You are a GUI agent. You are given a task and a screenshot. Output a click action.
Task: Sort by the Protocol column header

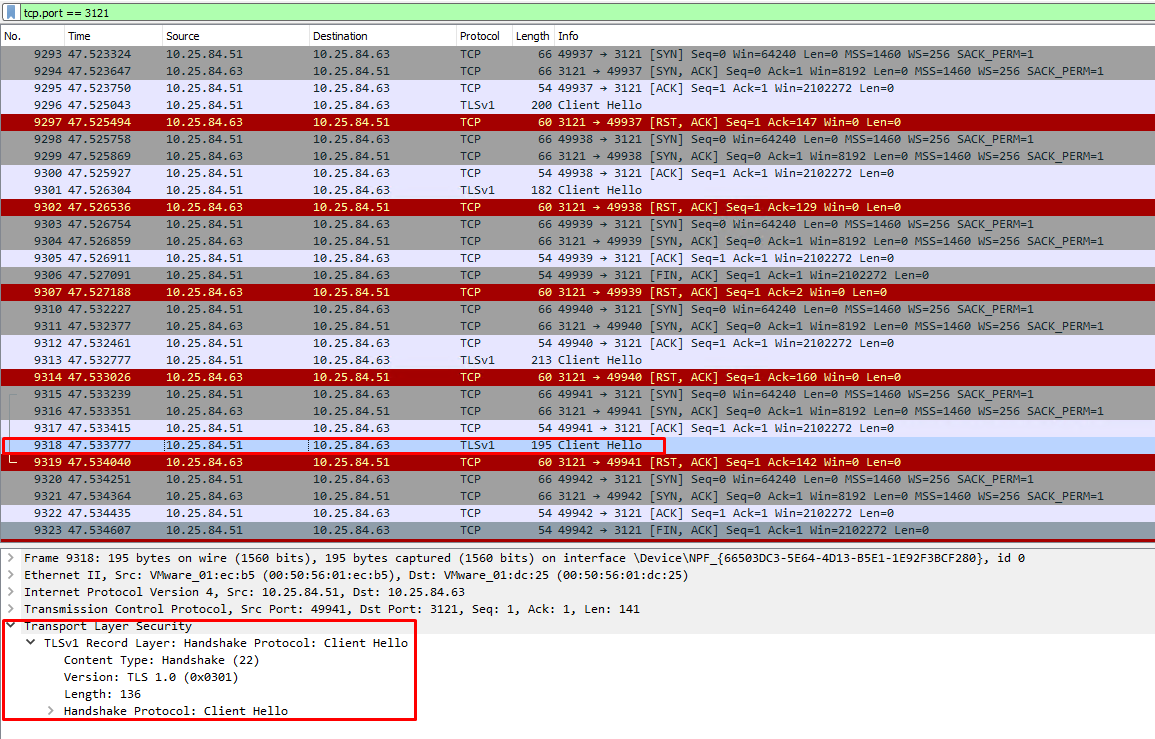tap(483, 36)
